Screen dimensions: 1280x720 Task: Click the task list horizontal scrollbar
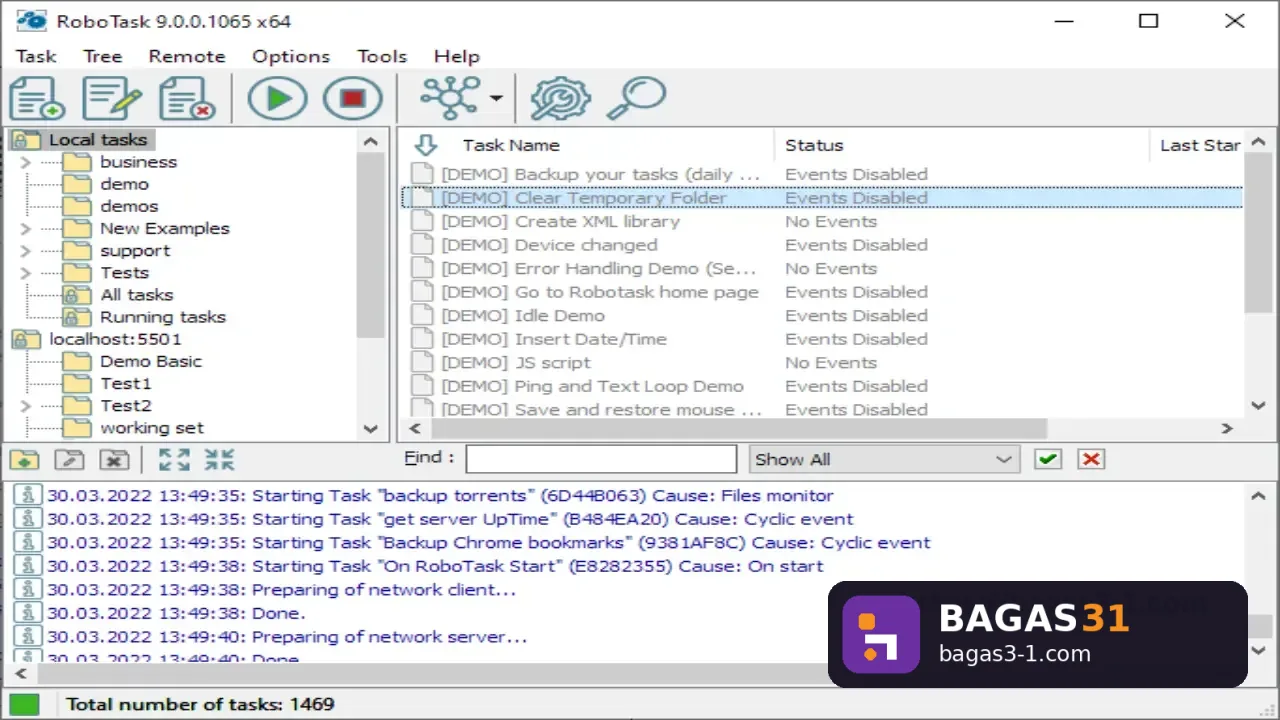coord(738,428)
